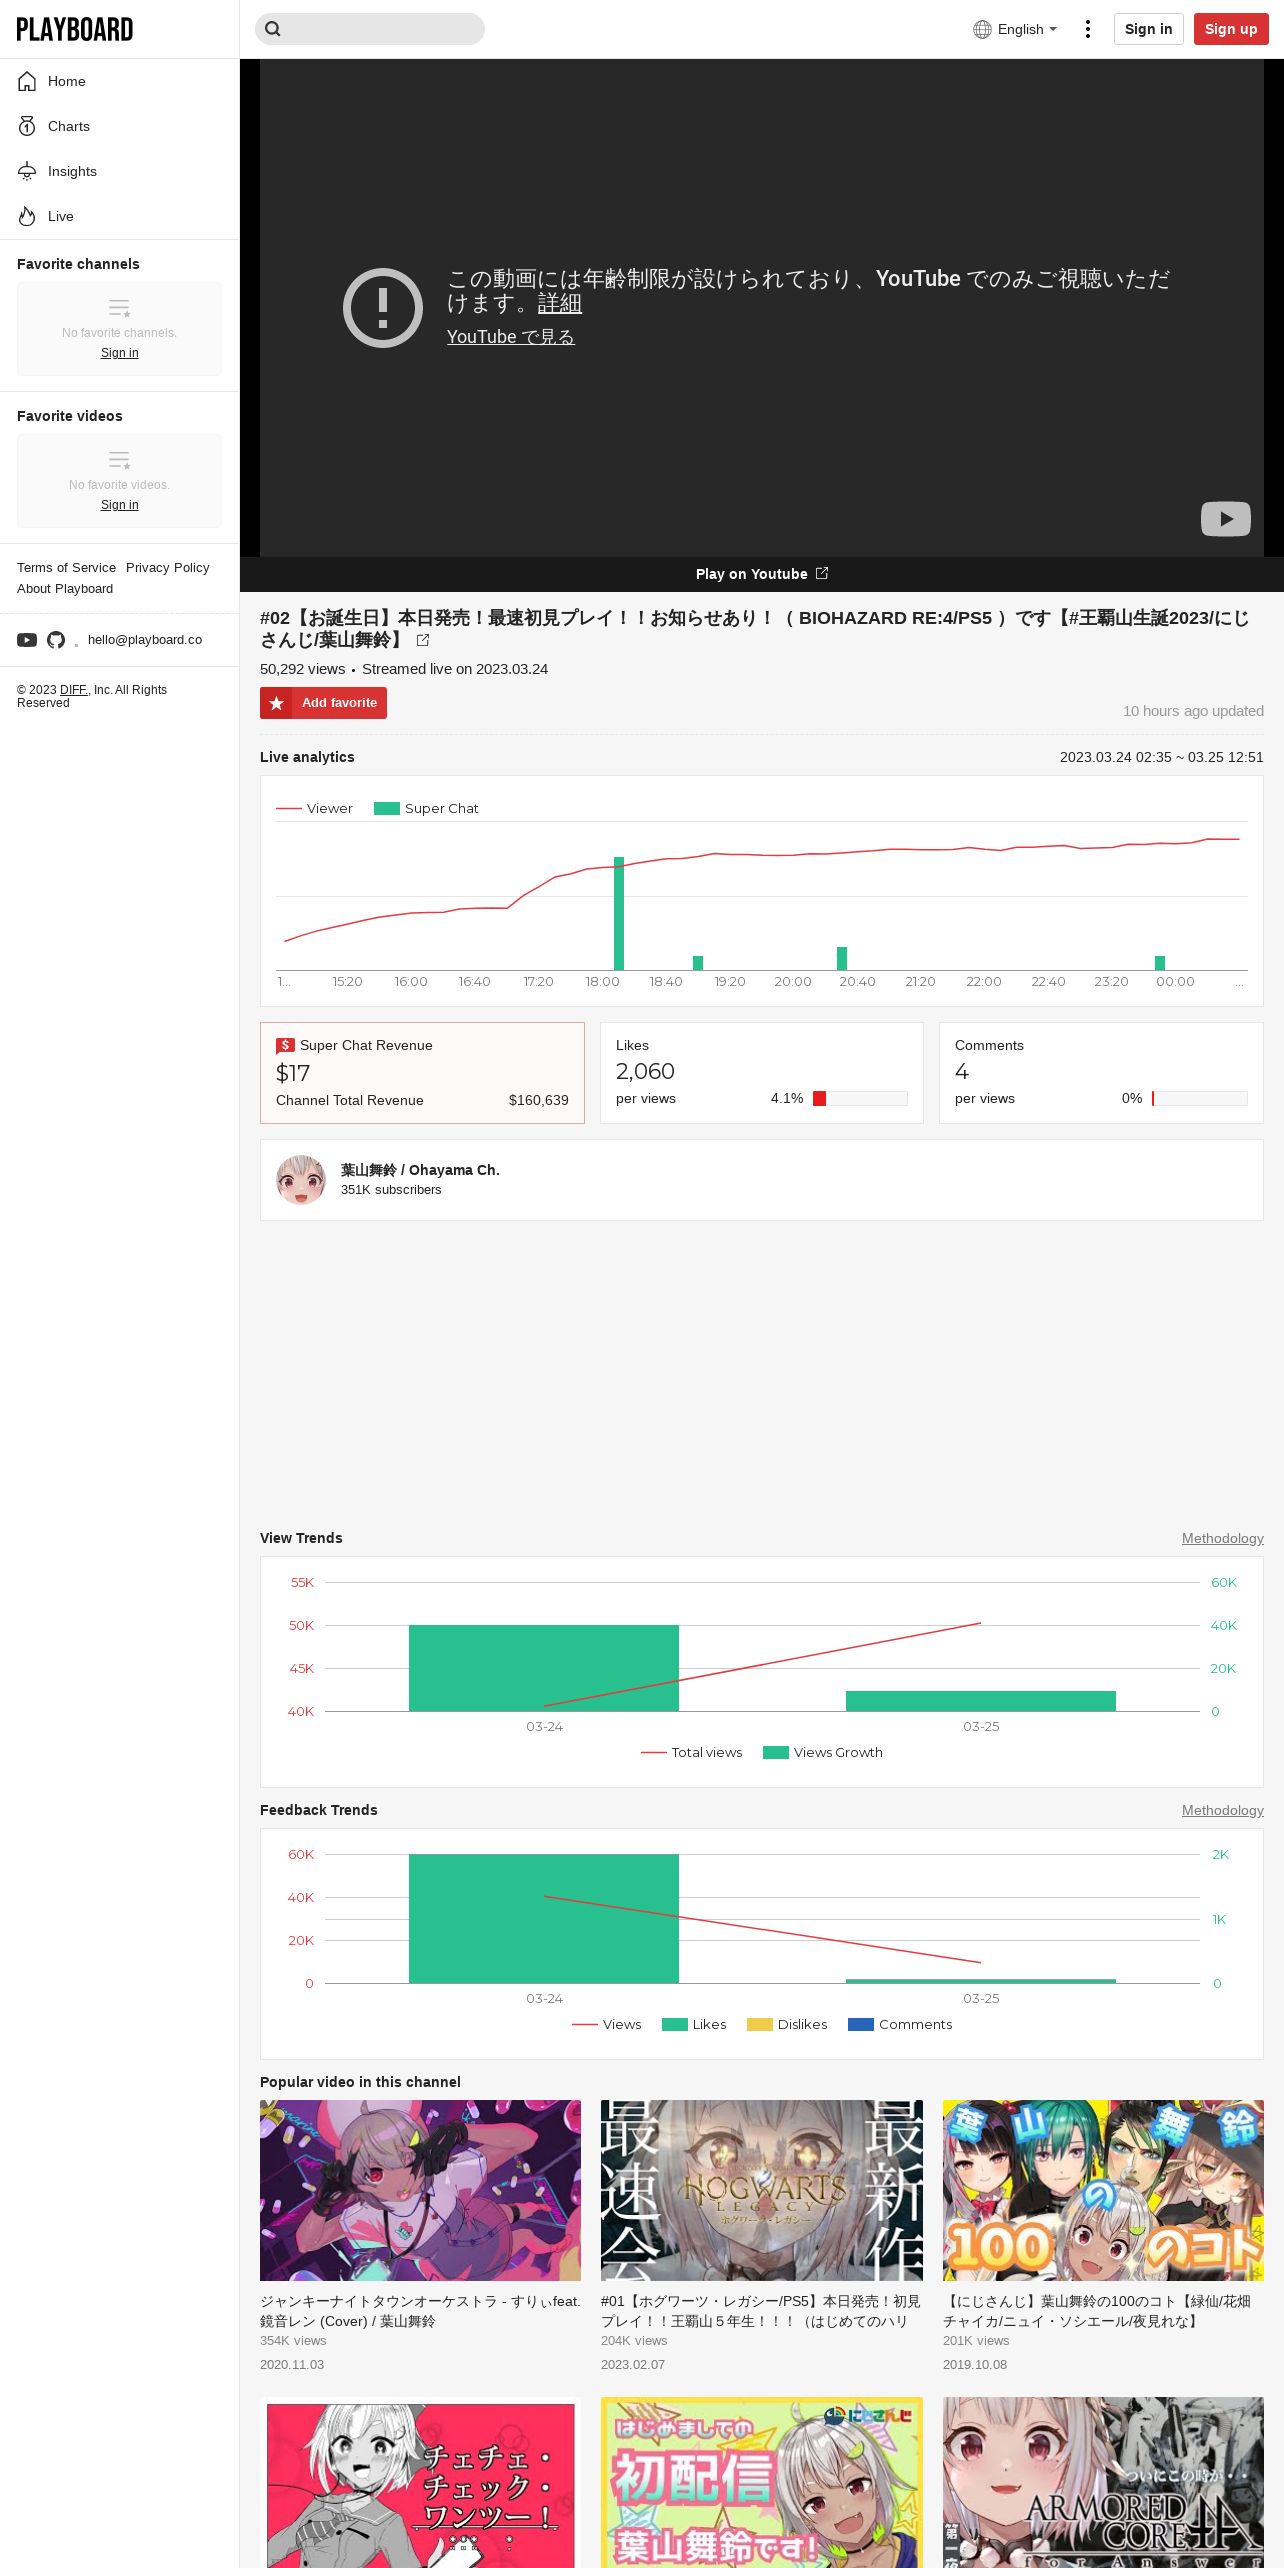Click the Super Chat Revenue dollar icon
Screen dimensions: 1284x2568
(x=285, y=1045)
